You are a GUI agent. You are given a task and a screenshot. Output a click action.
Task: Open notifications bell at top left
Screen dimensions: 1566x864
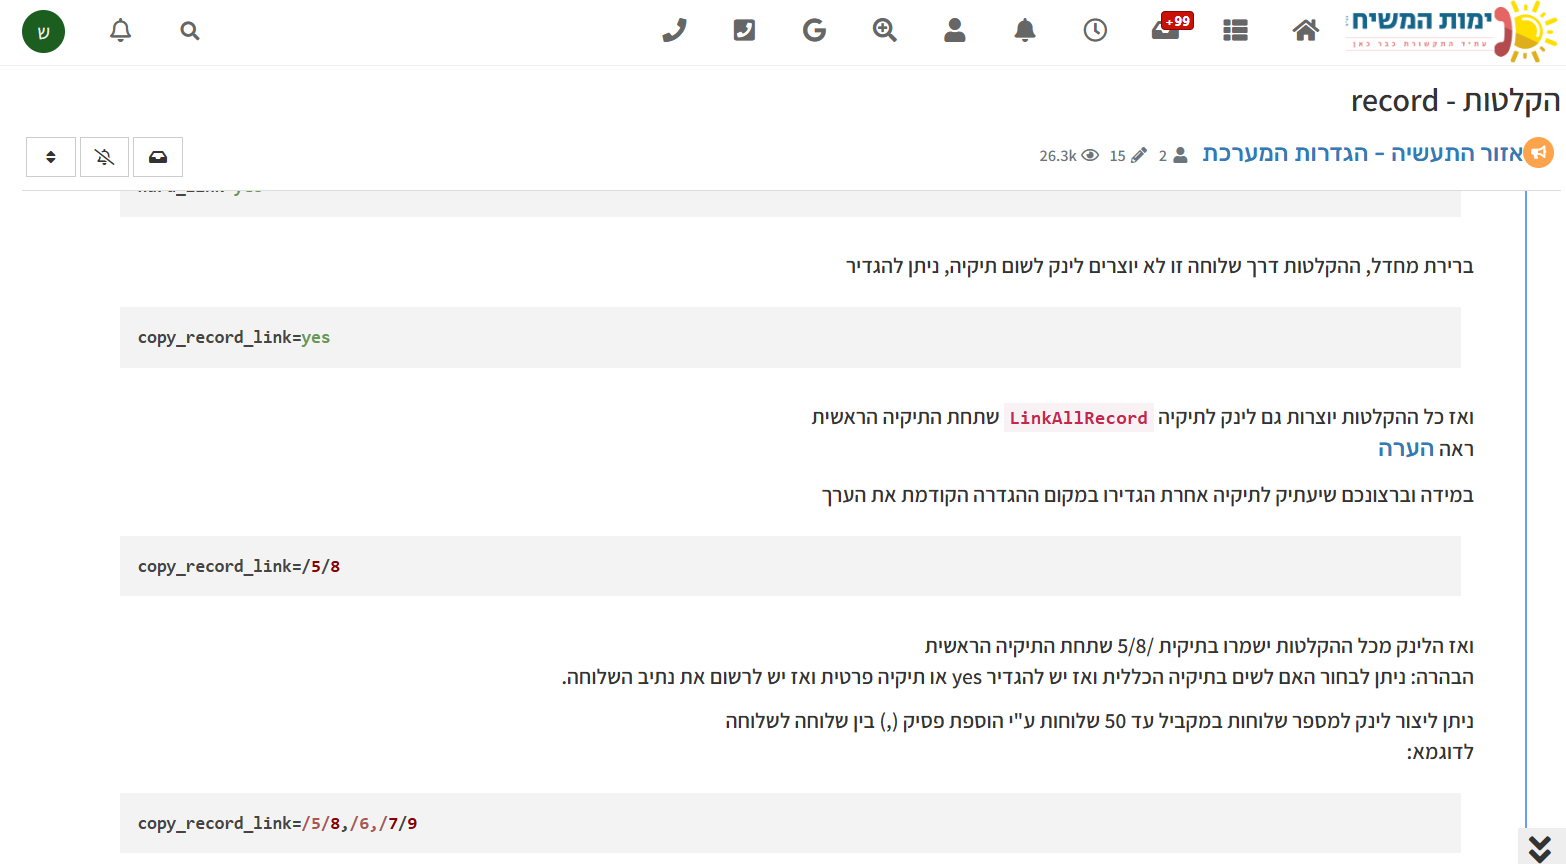(121, 31)
